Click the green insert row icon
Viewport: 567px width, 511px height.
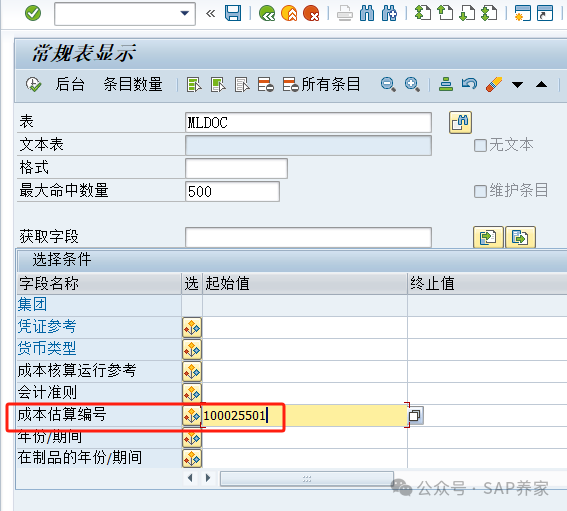coord(446,84)
